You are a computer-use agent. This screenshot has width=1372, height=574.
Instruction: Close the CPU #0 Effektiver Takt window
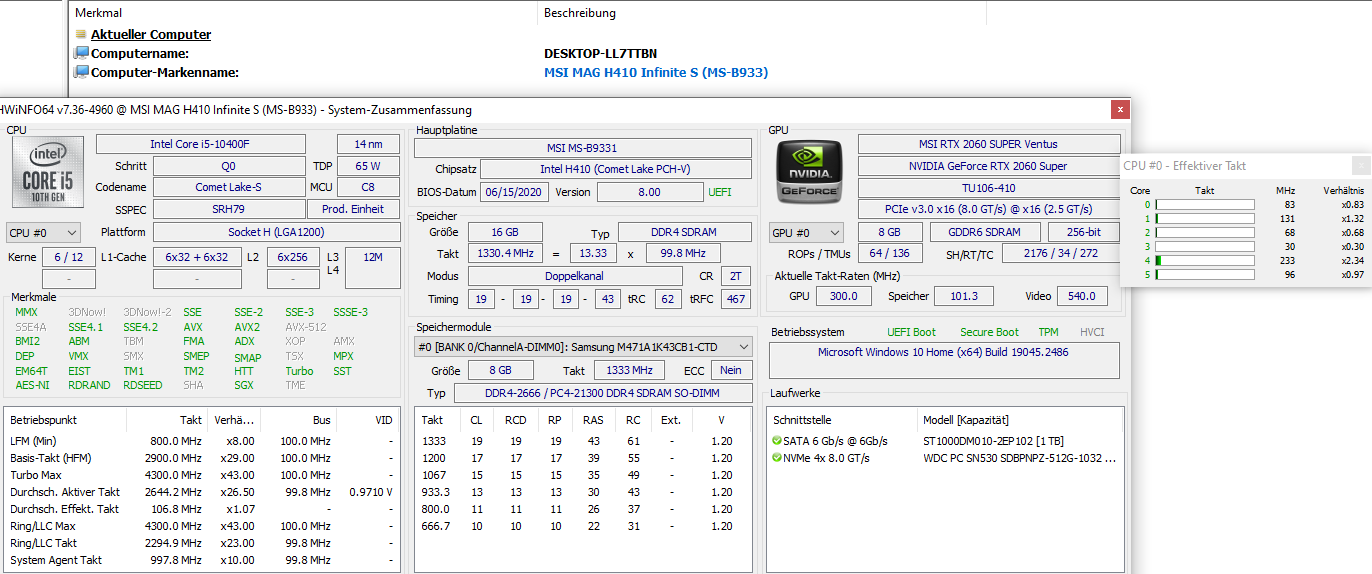point(1361,166)
